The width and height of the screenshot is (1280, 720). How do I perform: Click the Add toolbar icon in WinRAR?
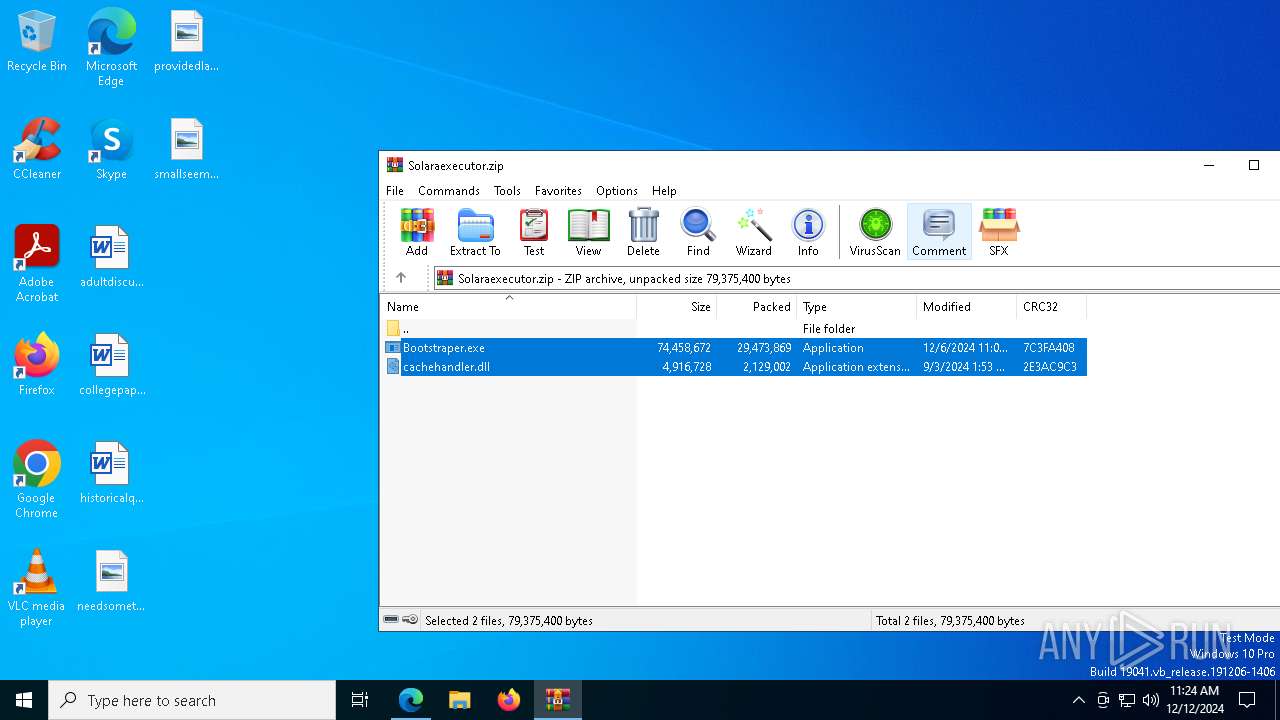click(x=417, y=232)
